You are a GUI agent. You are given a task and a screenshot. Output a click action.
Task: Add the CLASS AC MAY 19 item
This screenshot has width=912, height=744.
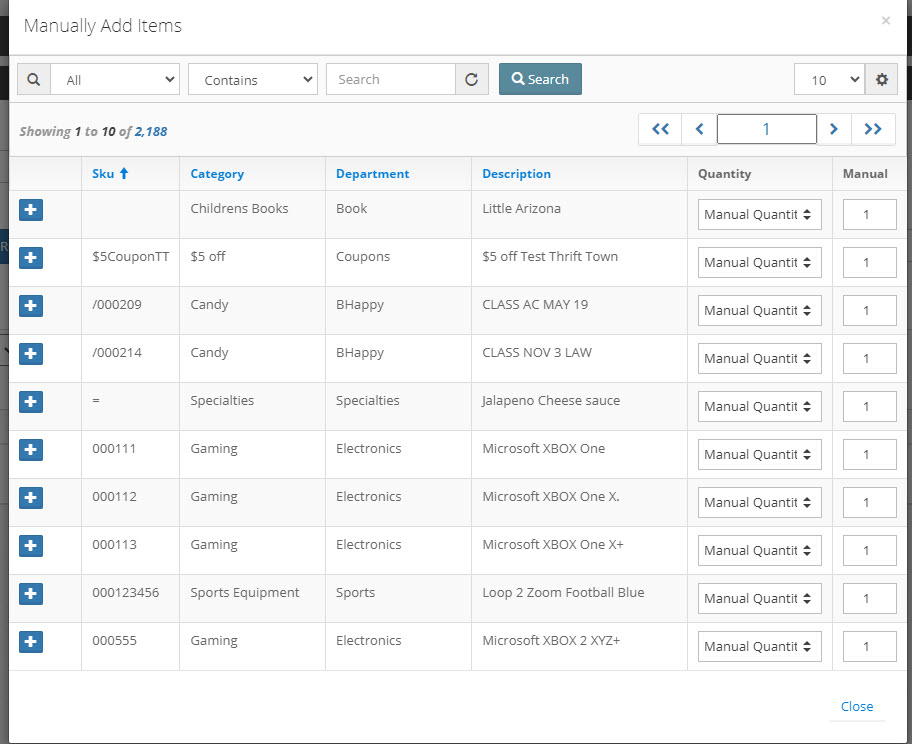31,306
